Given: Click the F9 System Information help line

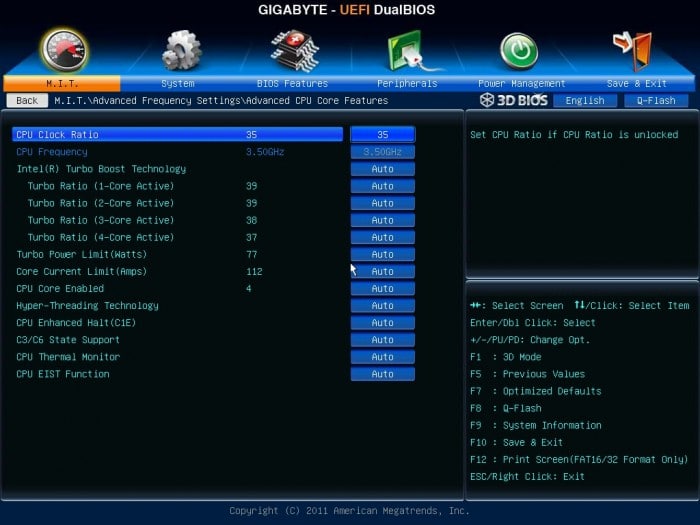Looking at the screenshot, I should tap(536, 425).
